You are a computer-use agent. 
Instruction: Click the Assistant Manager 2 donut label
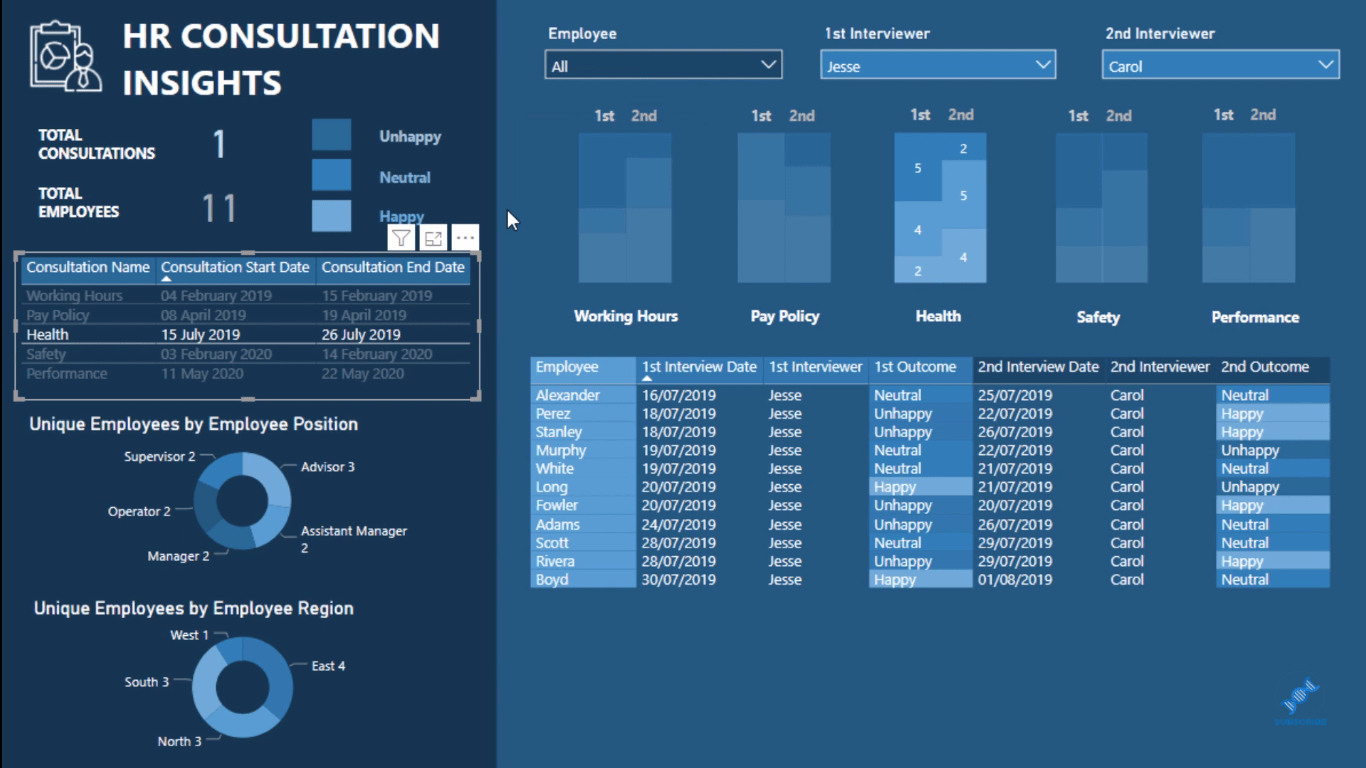[x=354, y=539]
